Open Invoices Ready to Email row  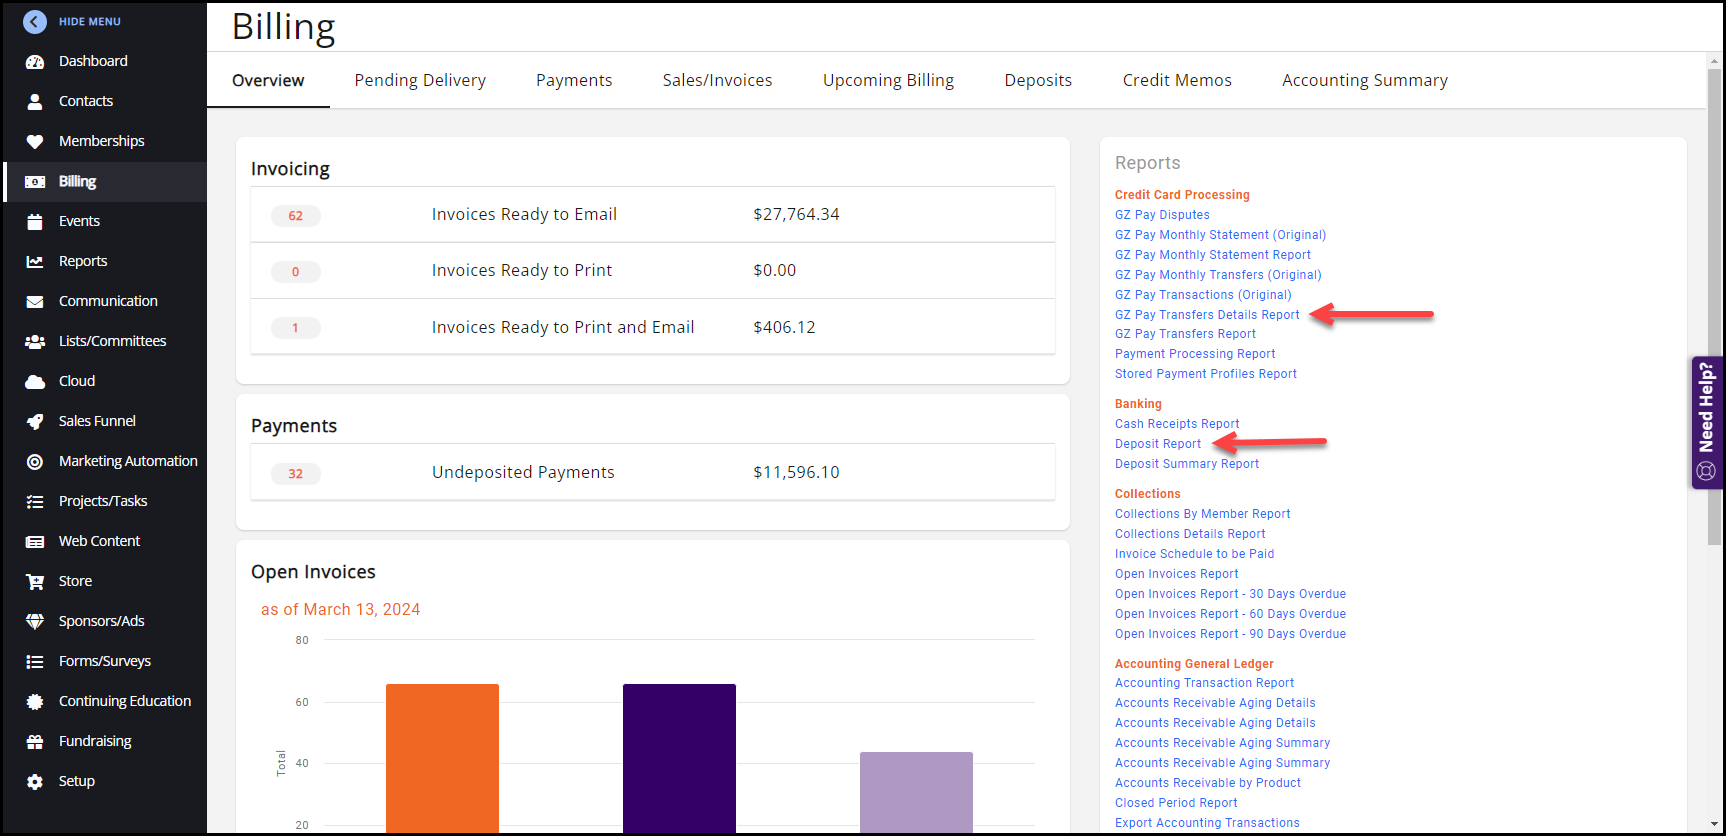653,214
